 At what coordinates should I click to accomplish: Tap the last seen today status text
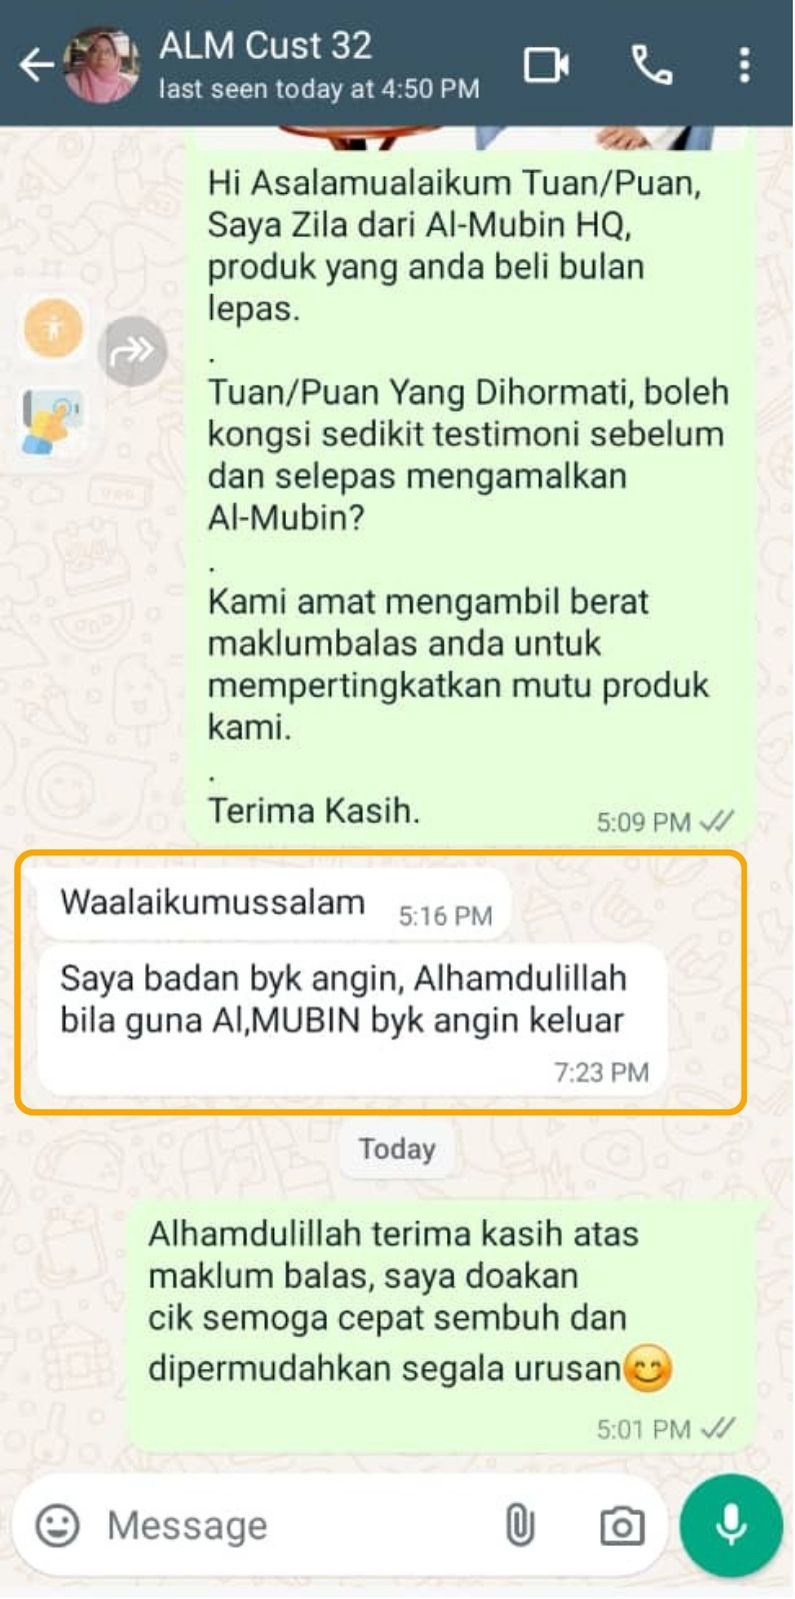(x=319, y=89)
